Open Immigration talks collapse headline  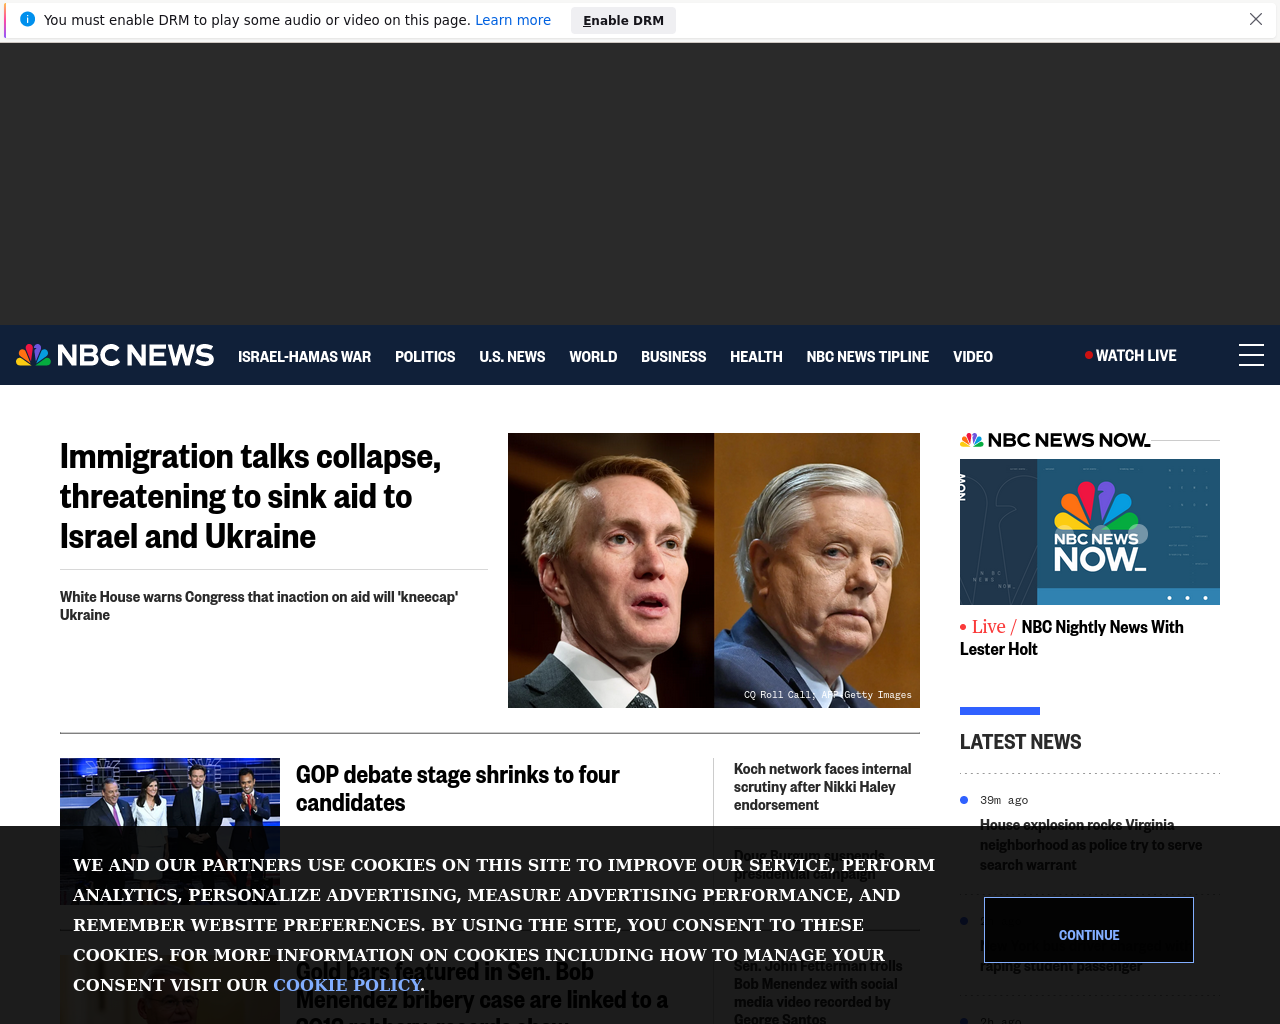click(x=250, y=496)
